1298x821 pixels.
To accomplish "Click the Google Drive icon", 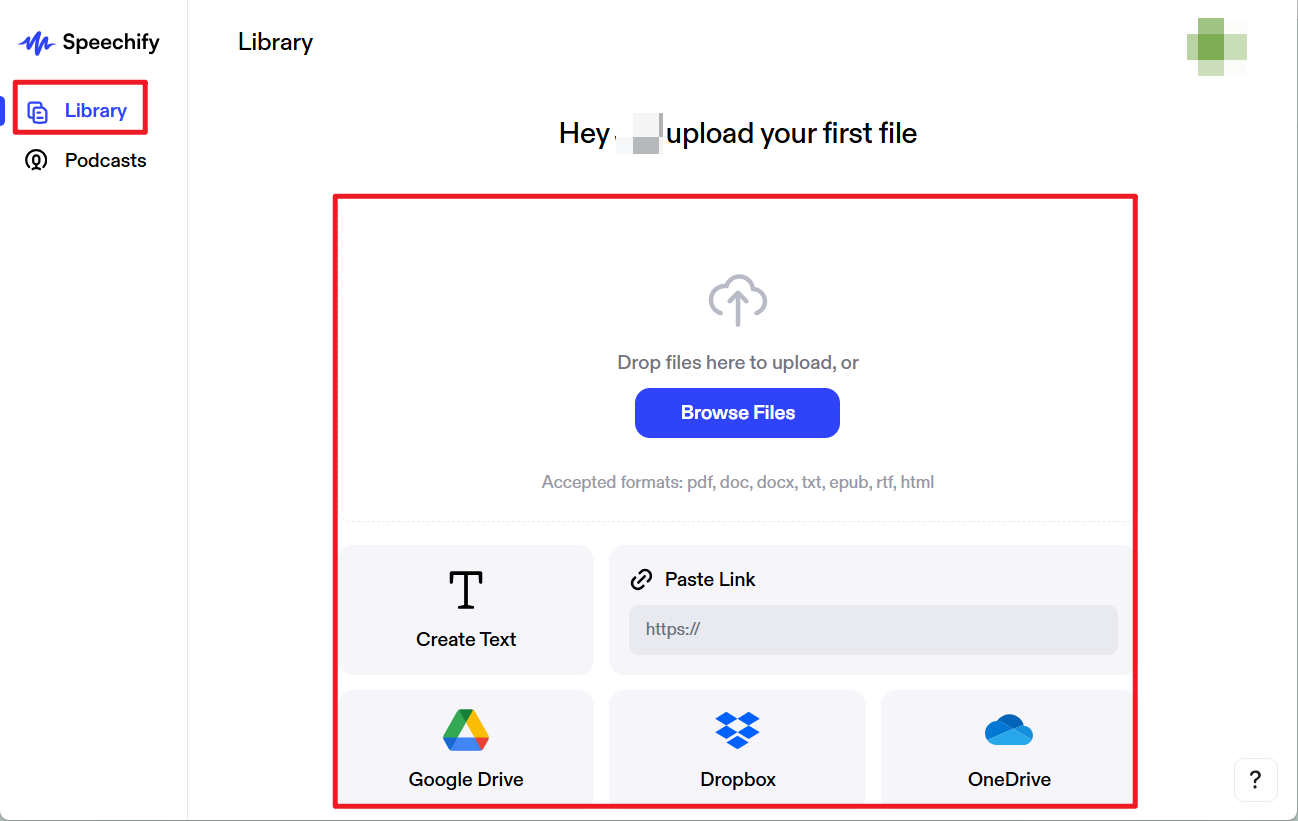I will [x=466, y=730].
